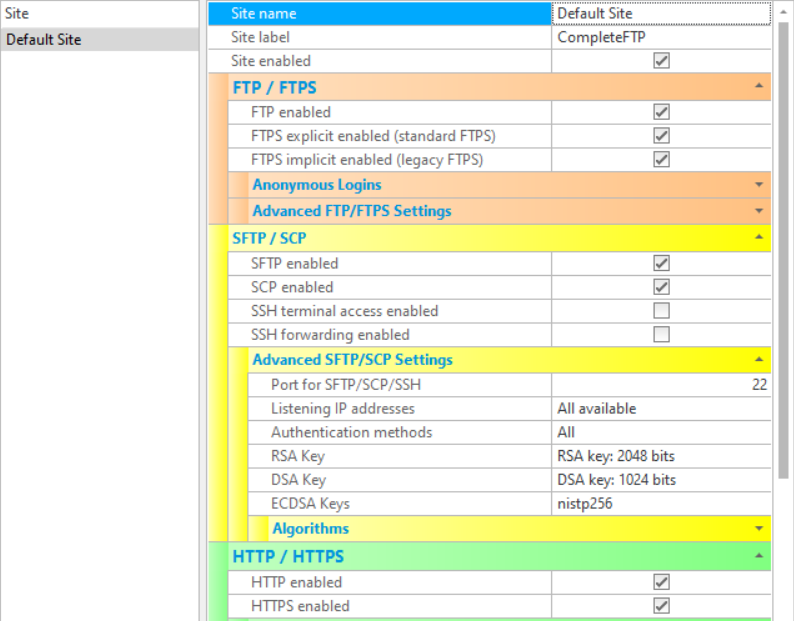794x621 pixels.
Task: Click the Site name field value
Action: tap(660, 14)
